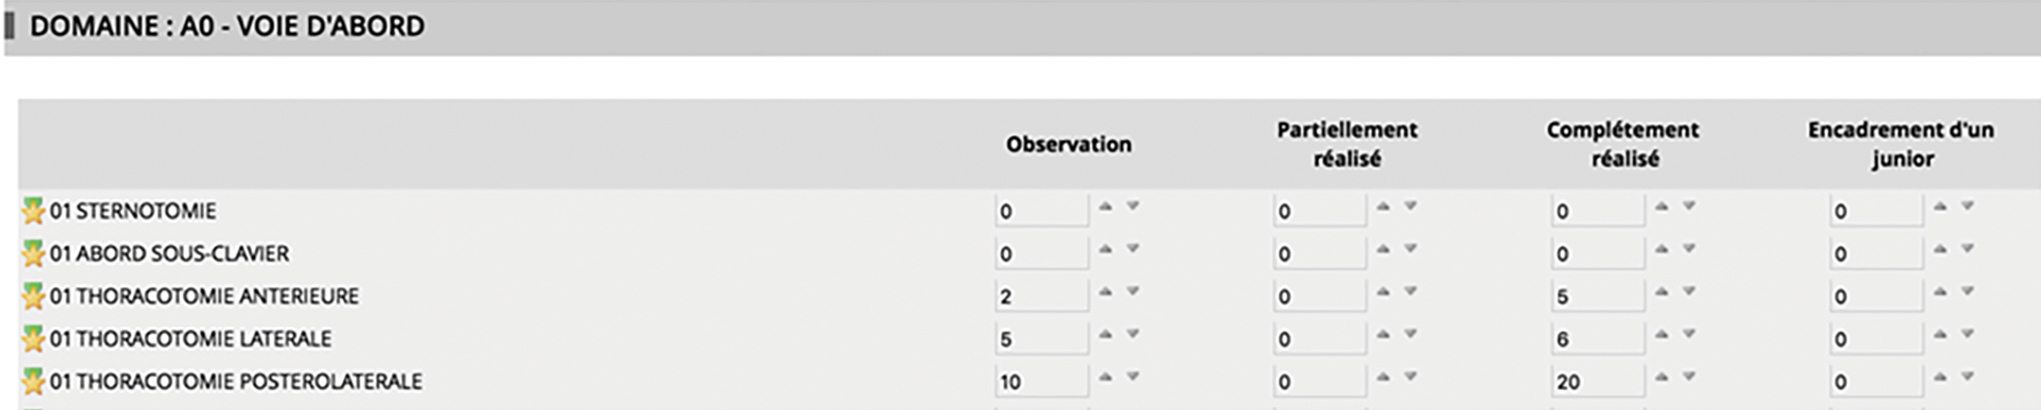The image size is (2041, 410).
Task: Click Encadrement d'un junior field for Abord Sous-Clavier
Action: [1875, 254]
